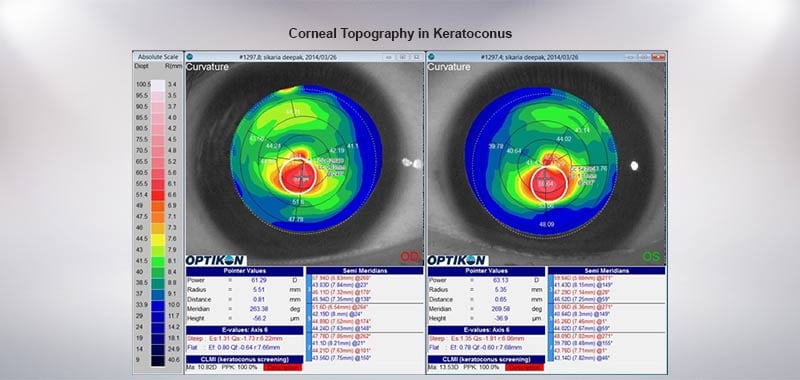Click CLMI keratoconus screening header, OD window
Screen dimensions: 800x380
pyautogui.click(x=245, y=360)
